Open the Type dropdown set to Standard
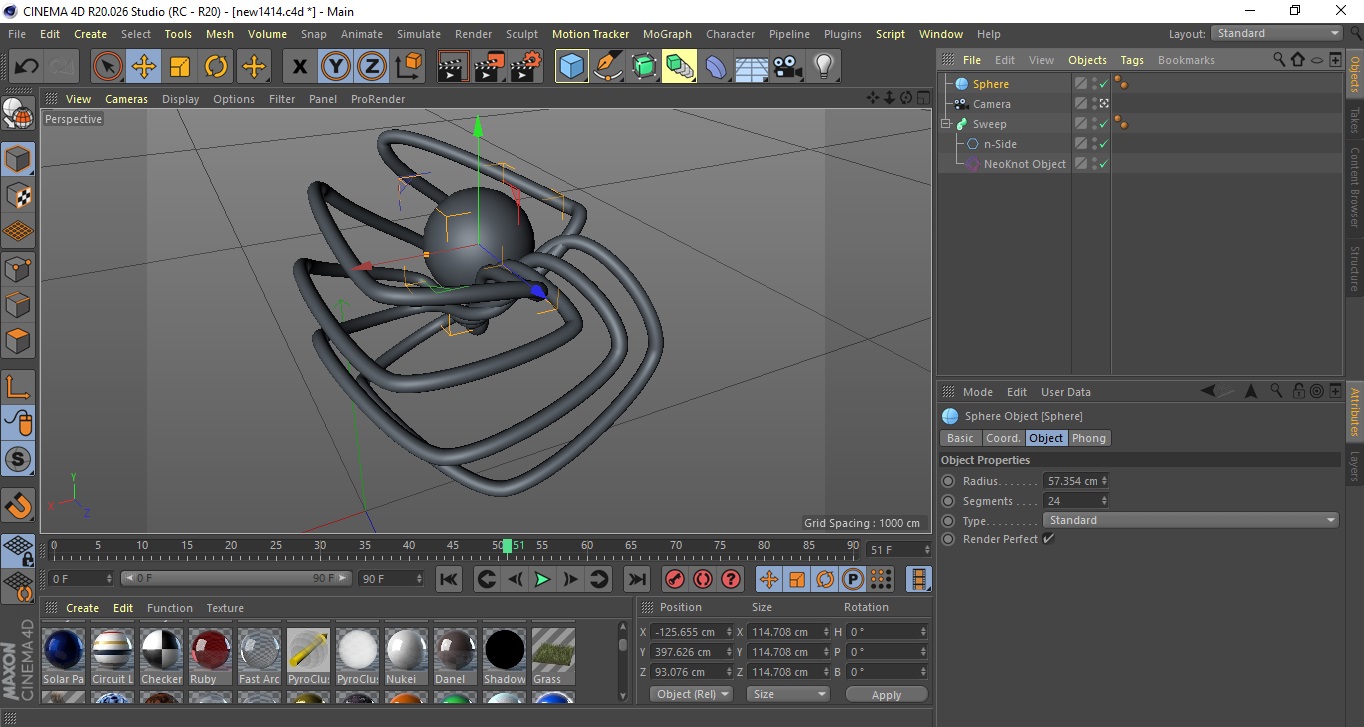 click(x=1190, y=520)
